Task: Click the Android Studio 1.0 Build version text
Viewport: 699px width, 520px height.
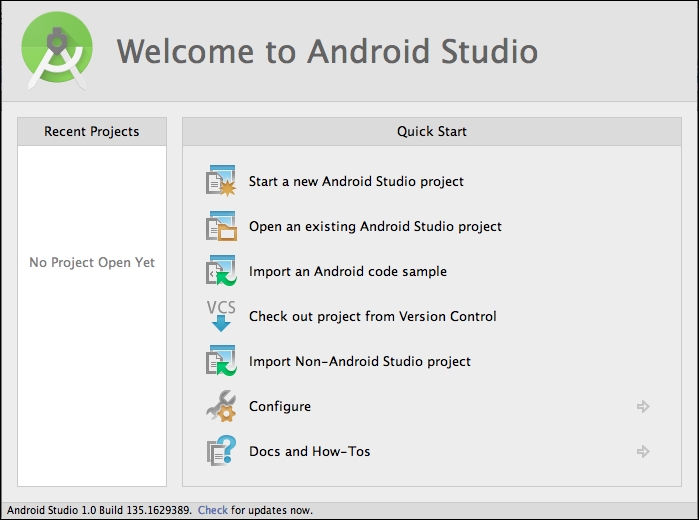Action: [x=99, y=510]
